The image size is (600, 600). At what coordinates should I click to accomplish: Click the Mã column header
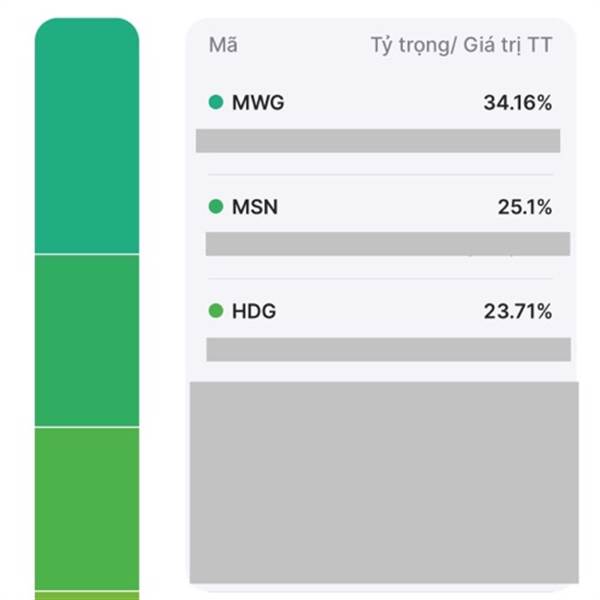pos(223,45)
